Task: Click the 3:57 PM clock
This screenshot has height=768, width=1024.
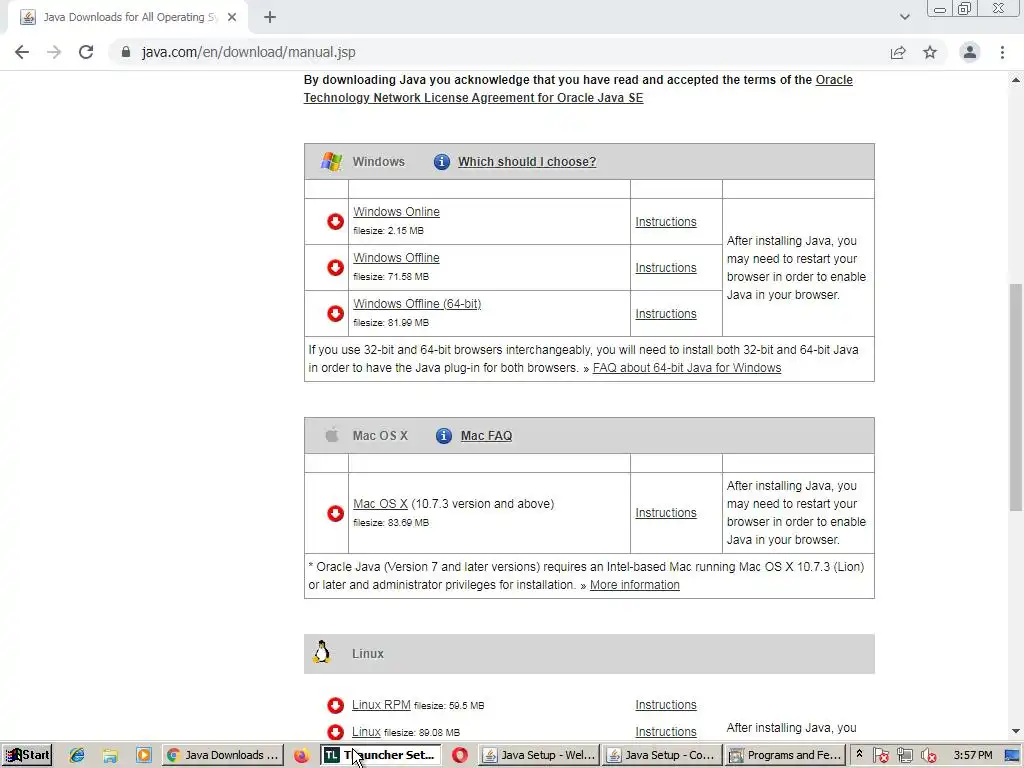Action: [972, 755]
